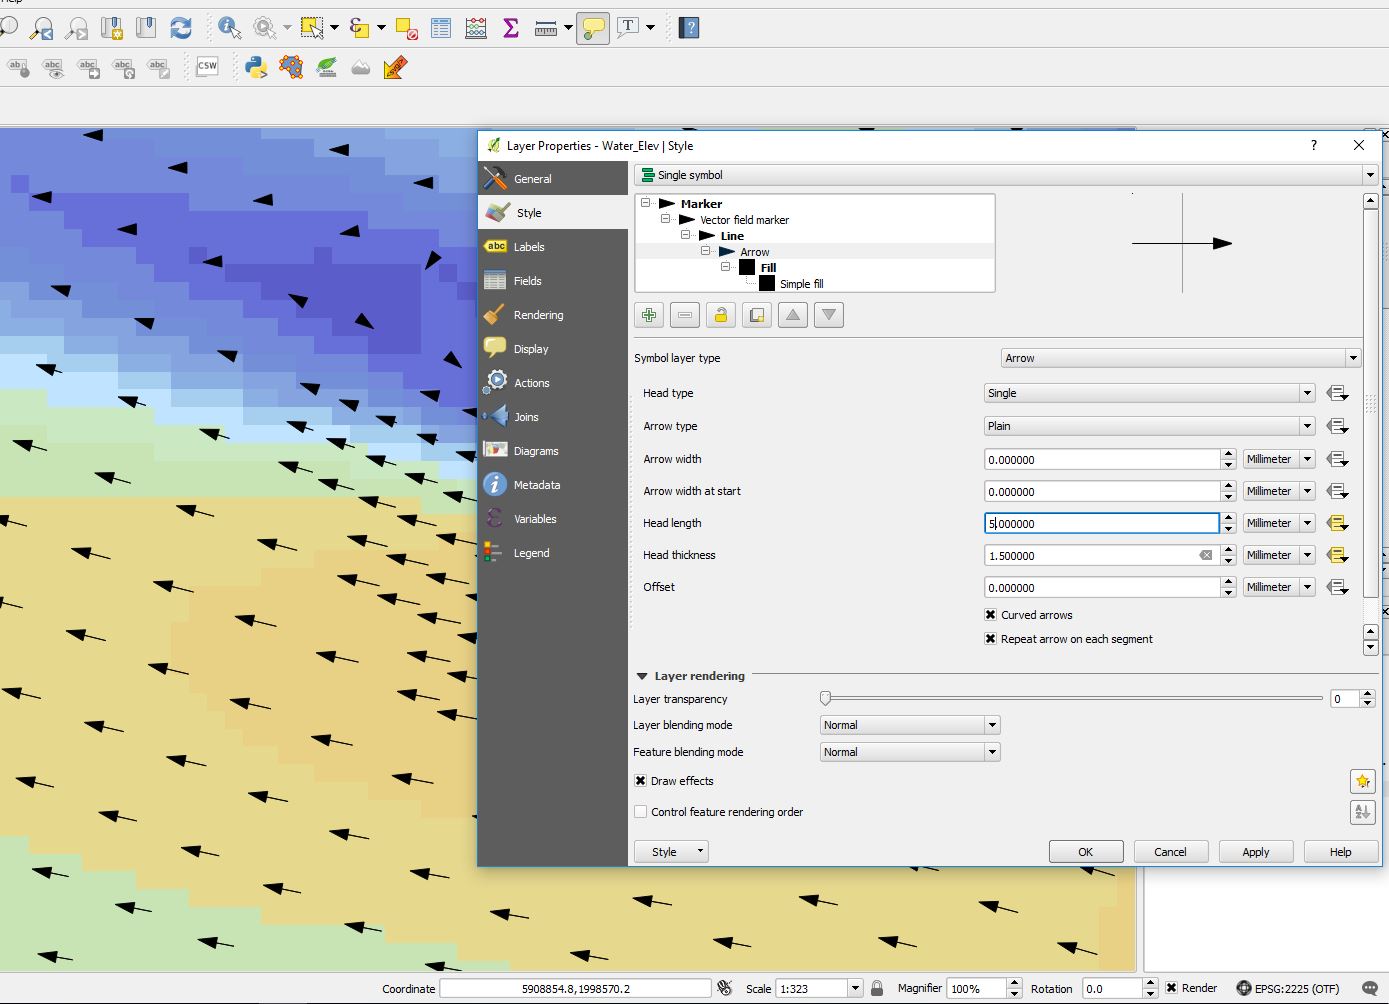Click the Layer transparency slider handle

click(825, 698)
